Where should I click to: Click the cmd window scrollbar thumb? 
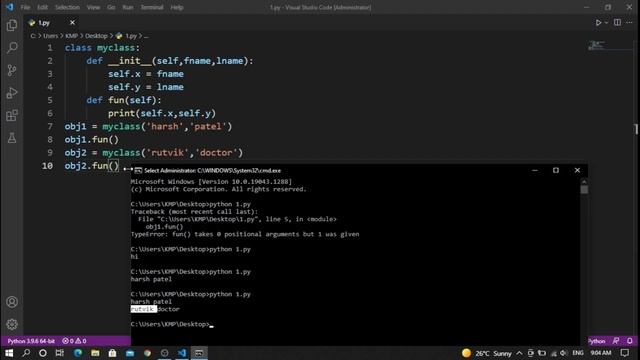coord(584,190)
